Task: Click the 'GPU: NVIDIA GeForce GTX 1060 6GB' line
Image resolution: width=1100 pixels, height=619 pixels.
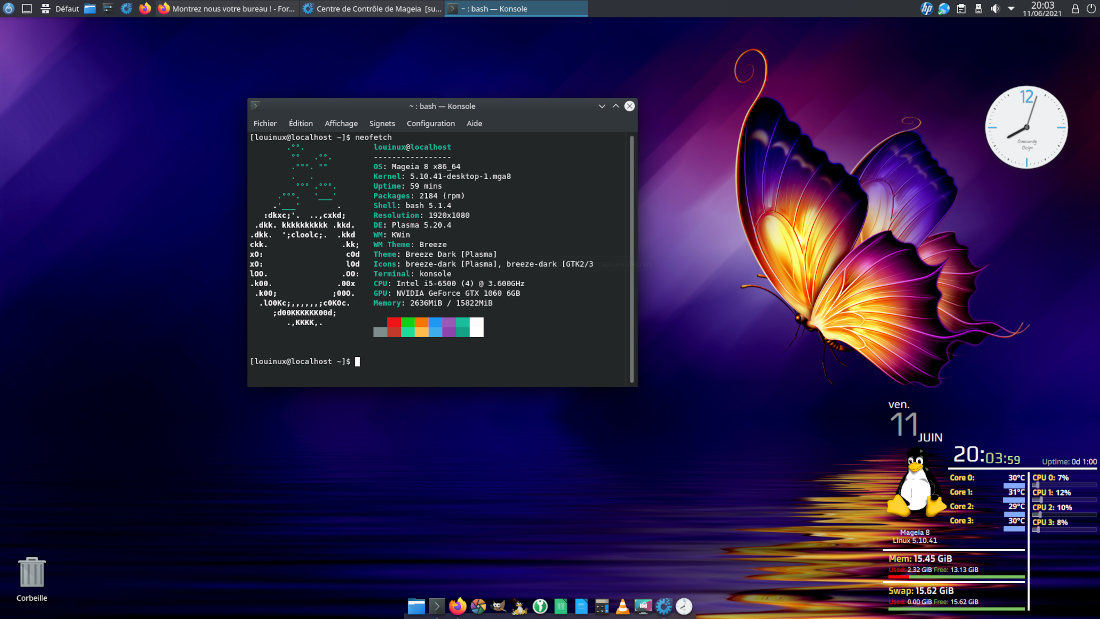Action: [446, 293]
